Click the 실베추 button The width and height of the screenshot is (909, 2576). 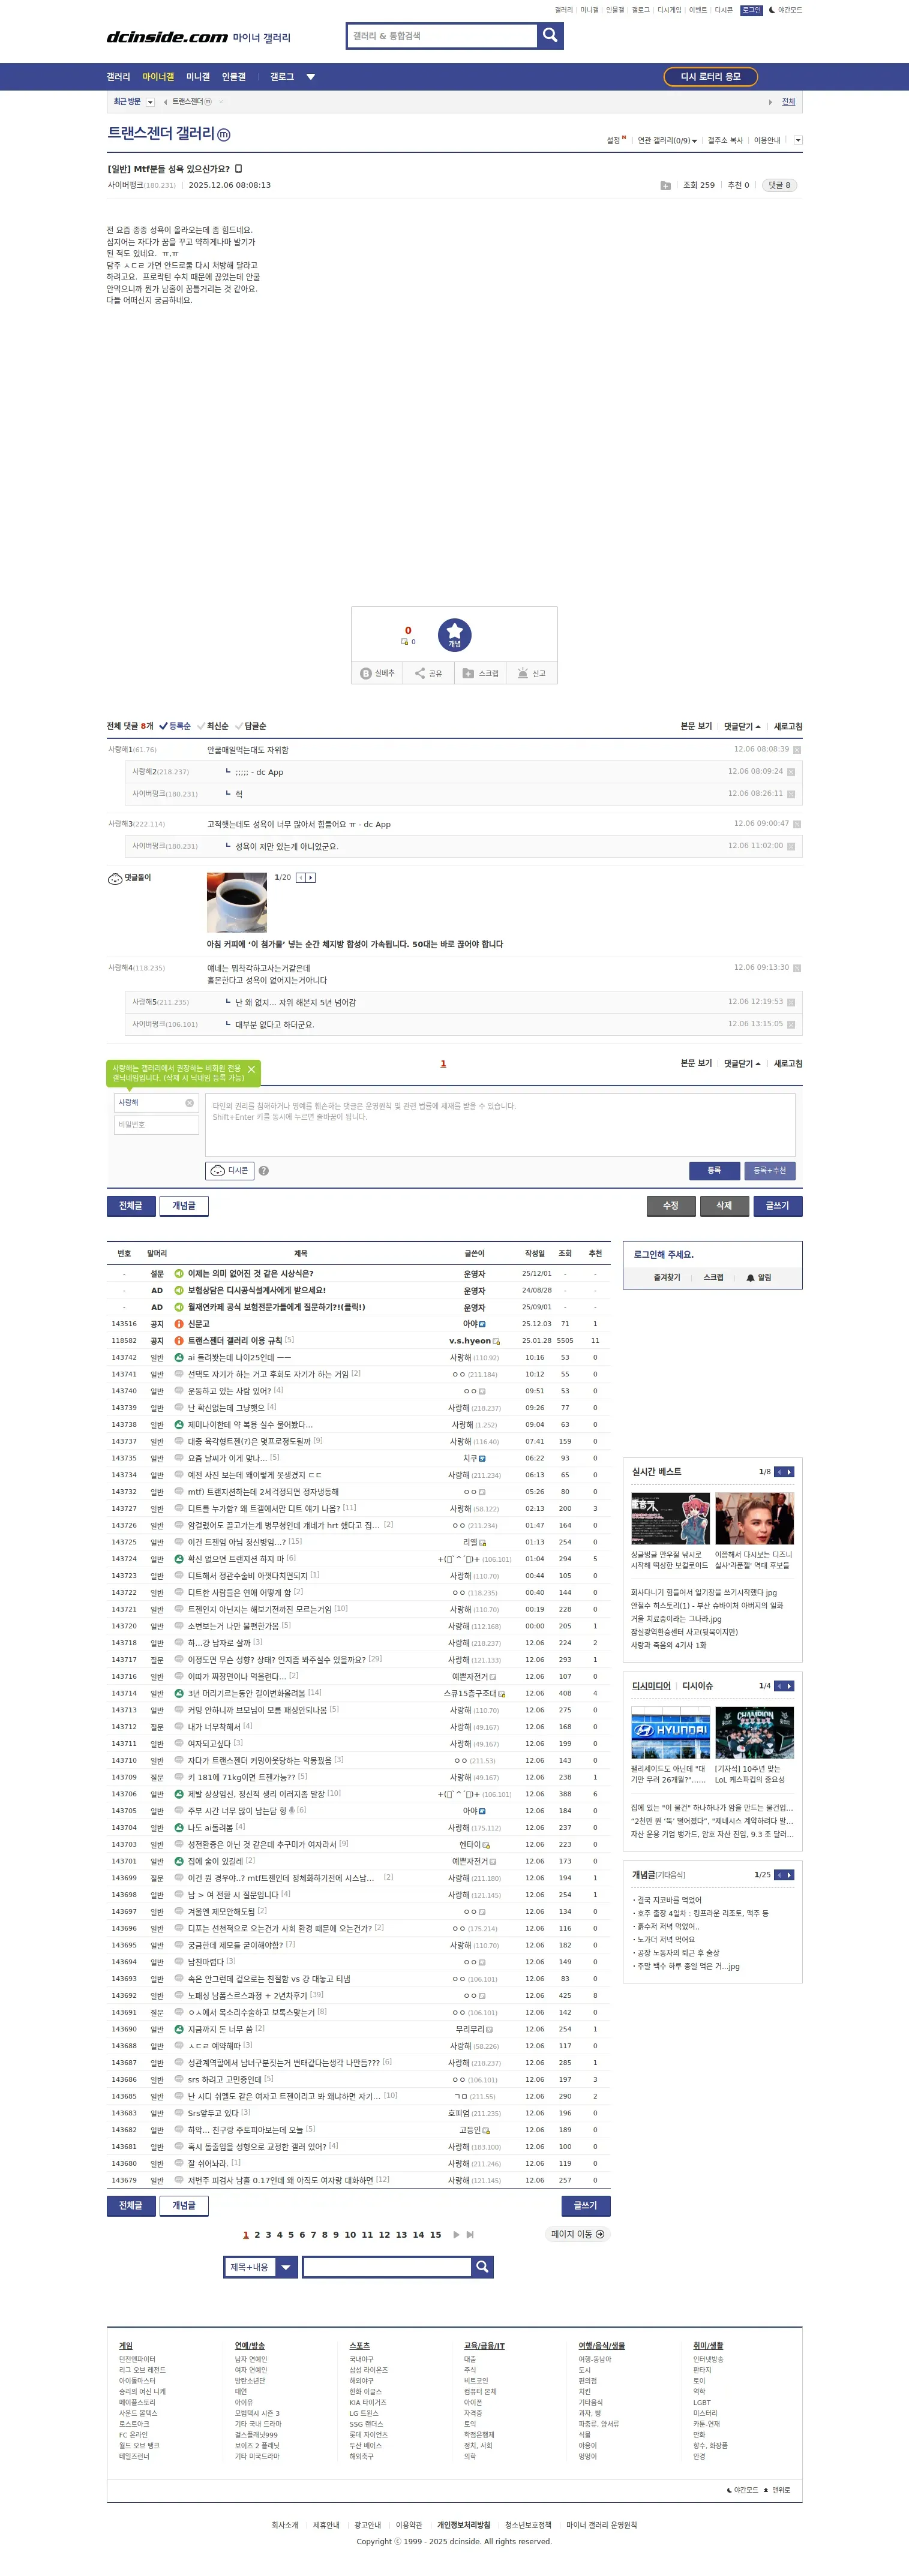(377, 674)
